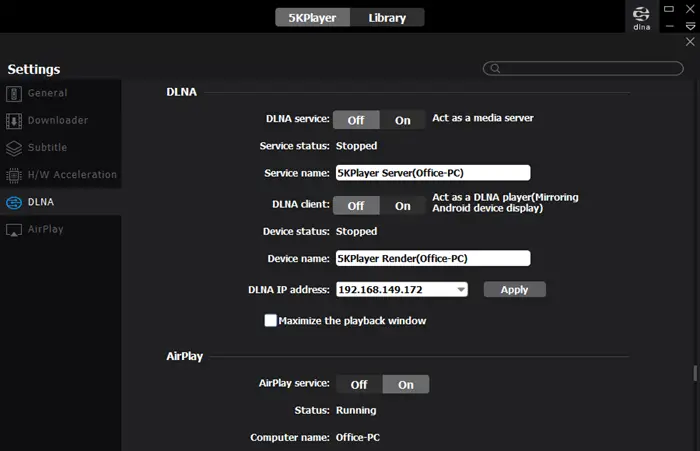Expand the DLNA IP address dropdown
The width and height of the screenshot is (700, 451).
coord(461,290)
